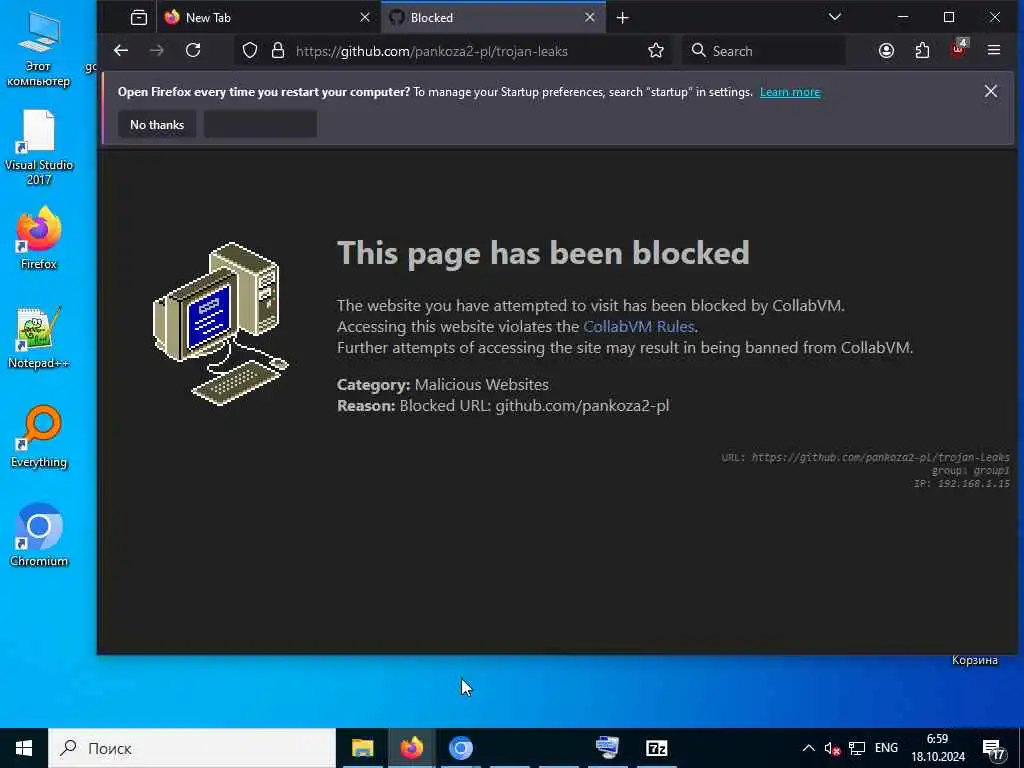The width and height of the screenshot is (1024, 768).
Task: Click the Поиск taskbar search box
Action: 191,748
